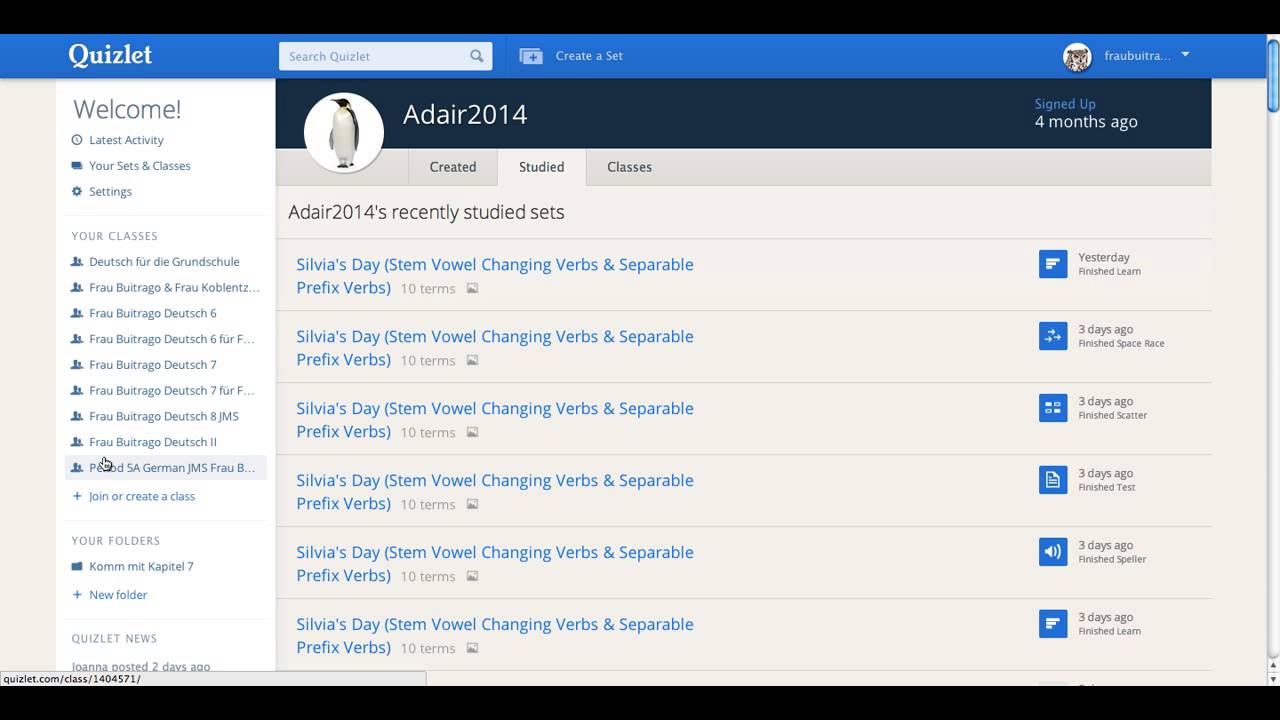Expand the fraubuitra account dropdown arrow

click(x=1185, y=55)
